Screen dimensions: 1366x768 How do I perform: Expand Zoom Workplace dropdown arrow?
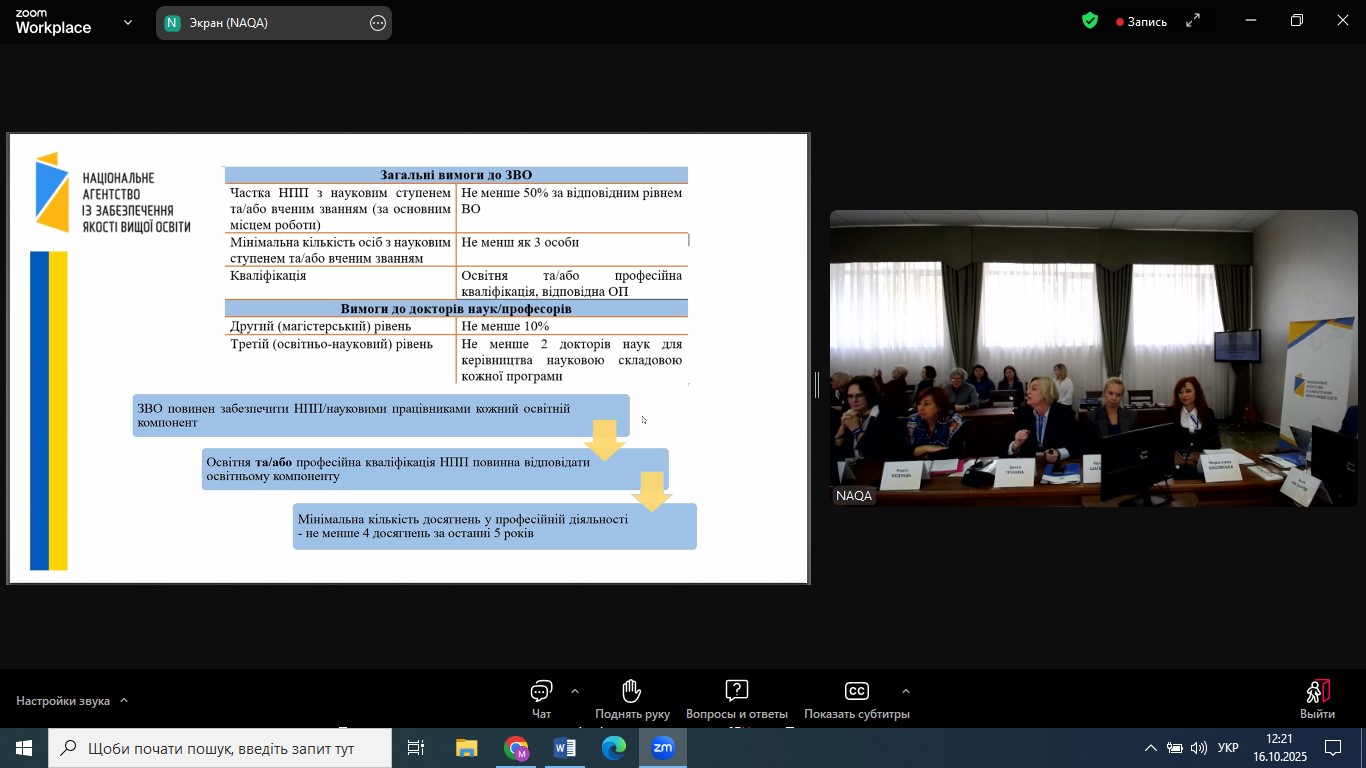[128, 22]
